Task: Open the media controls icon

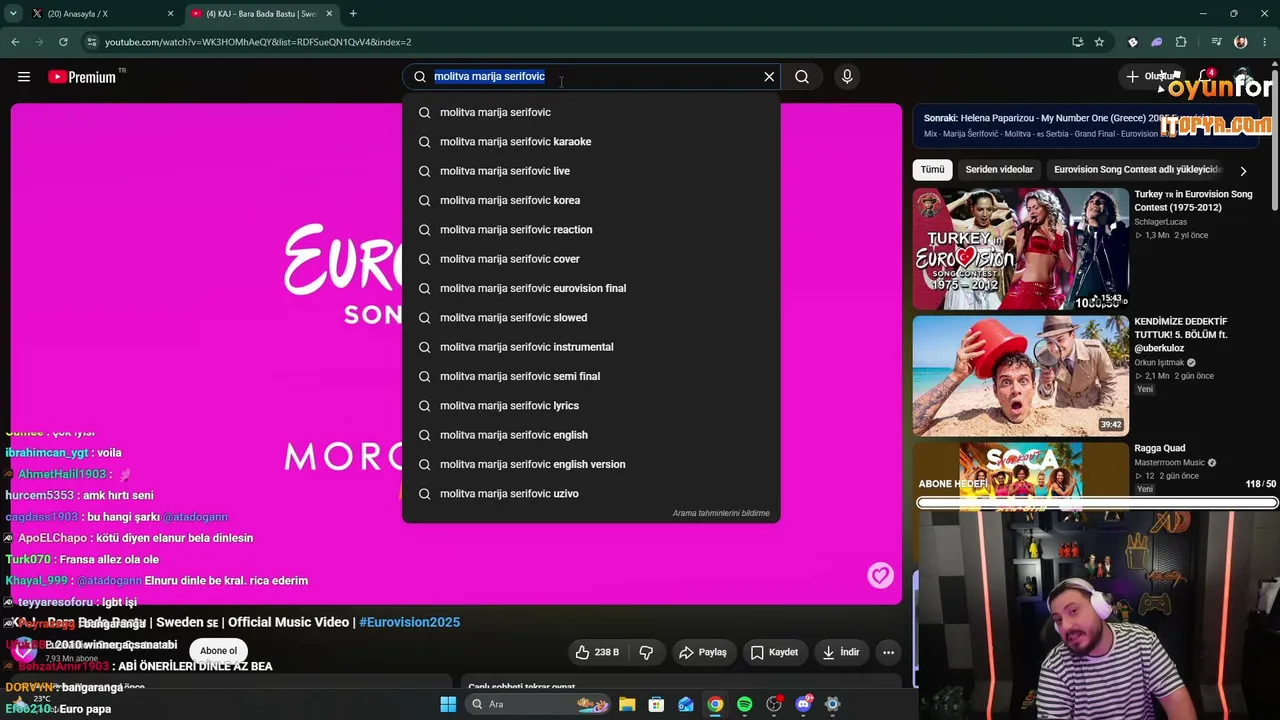Action: pos(1216,42)
